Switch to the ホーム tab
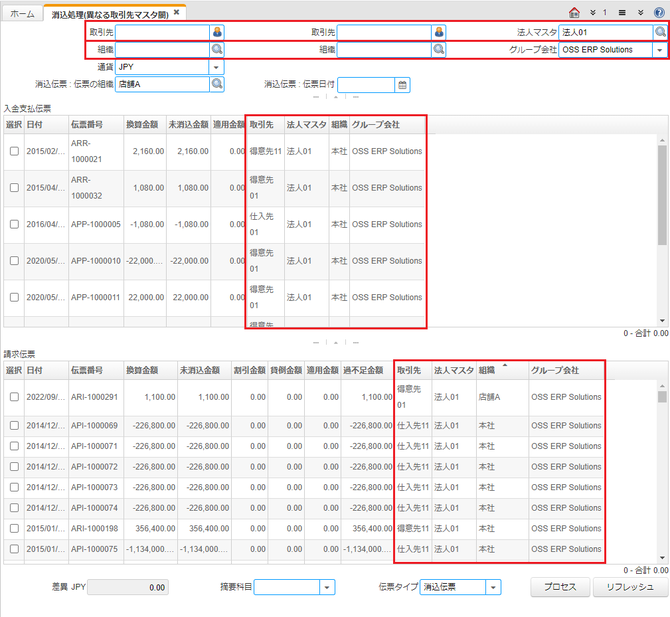 click(x=22, y=14)
